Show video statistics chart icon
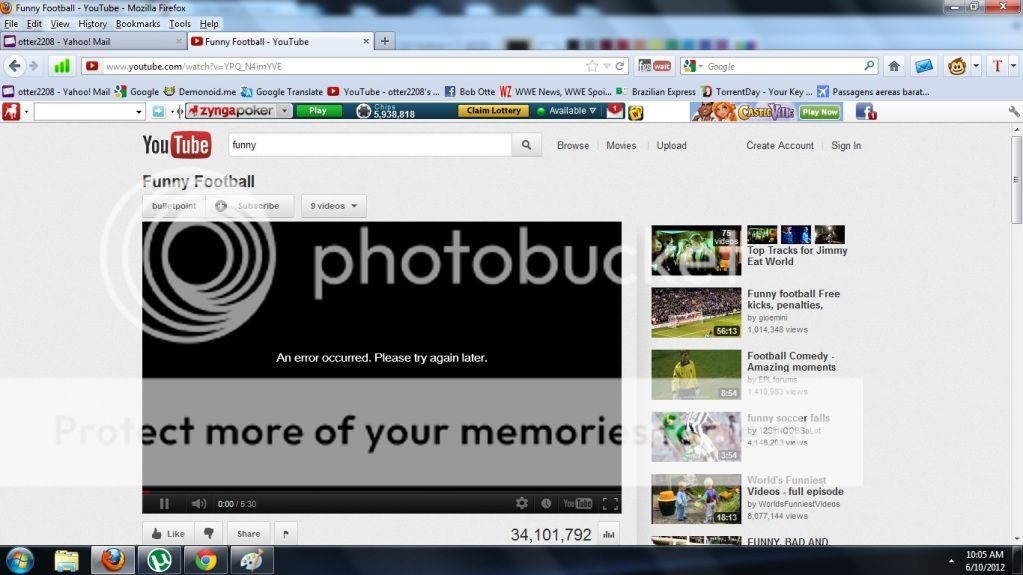 coord(608,534)
